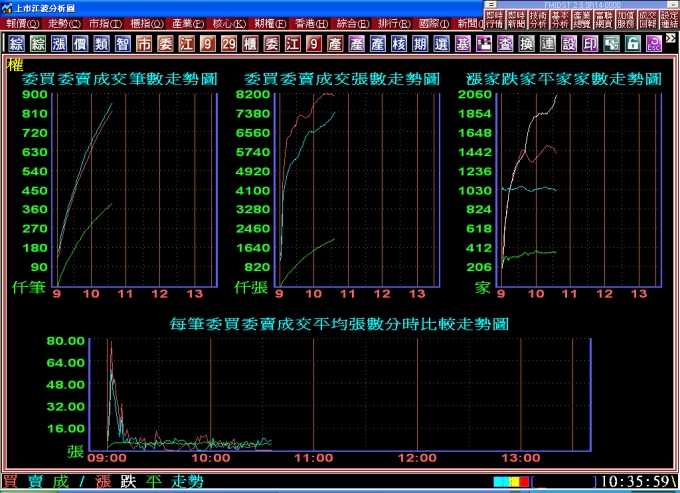Click the 29 toolbar icon
Screen dimensions: 680x493
229,44
